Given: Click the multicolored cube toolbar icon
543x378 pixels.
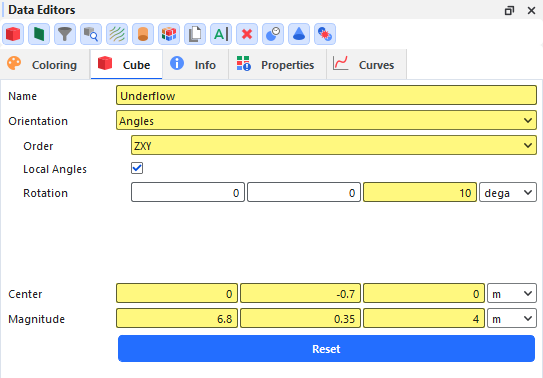Looking at the screenshot, I should coord(169,34).
